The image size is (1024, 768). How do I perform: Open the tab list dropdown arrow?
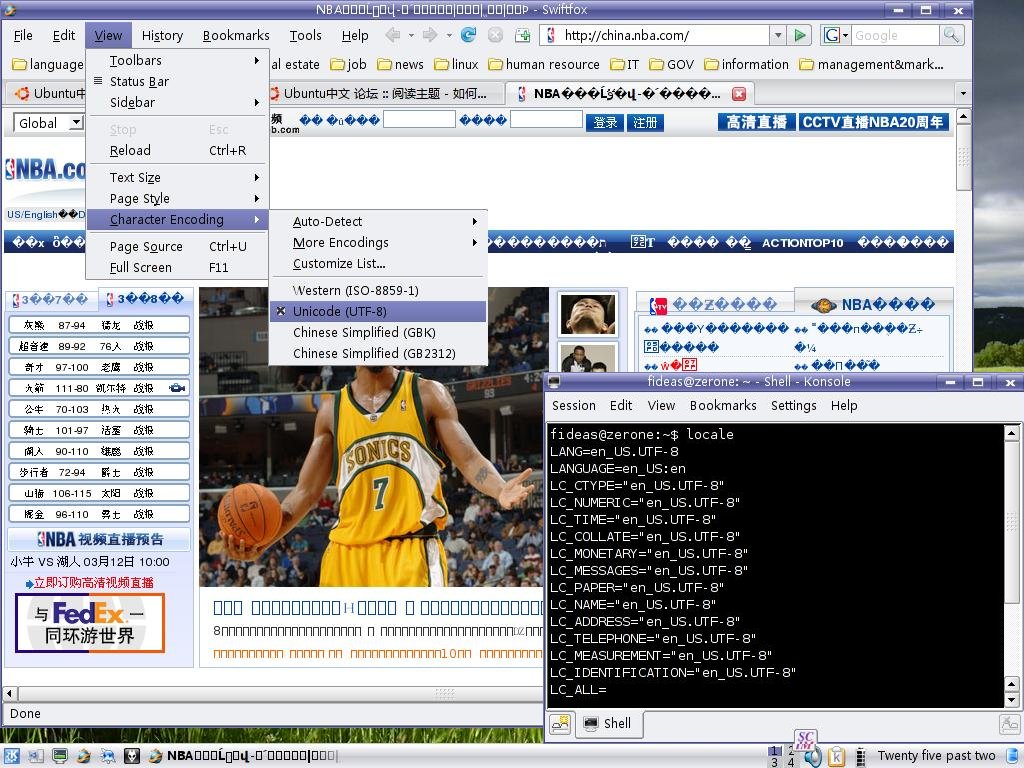pos(963,93)
